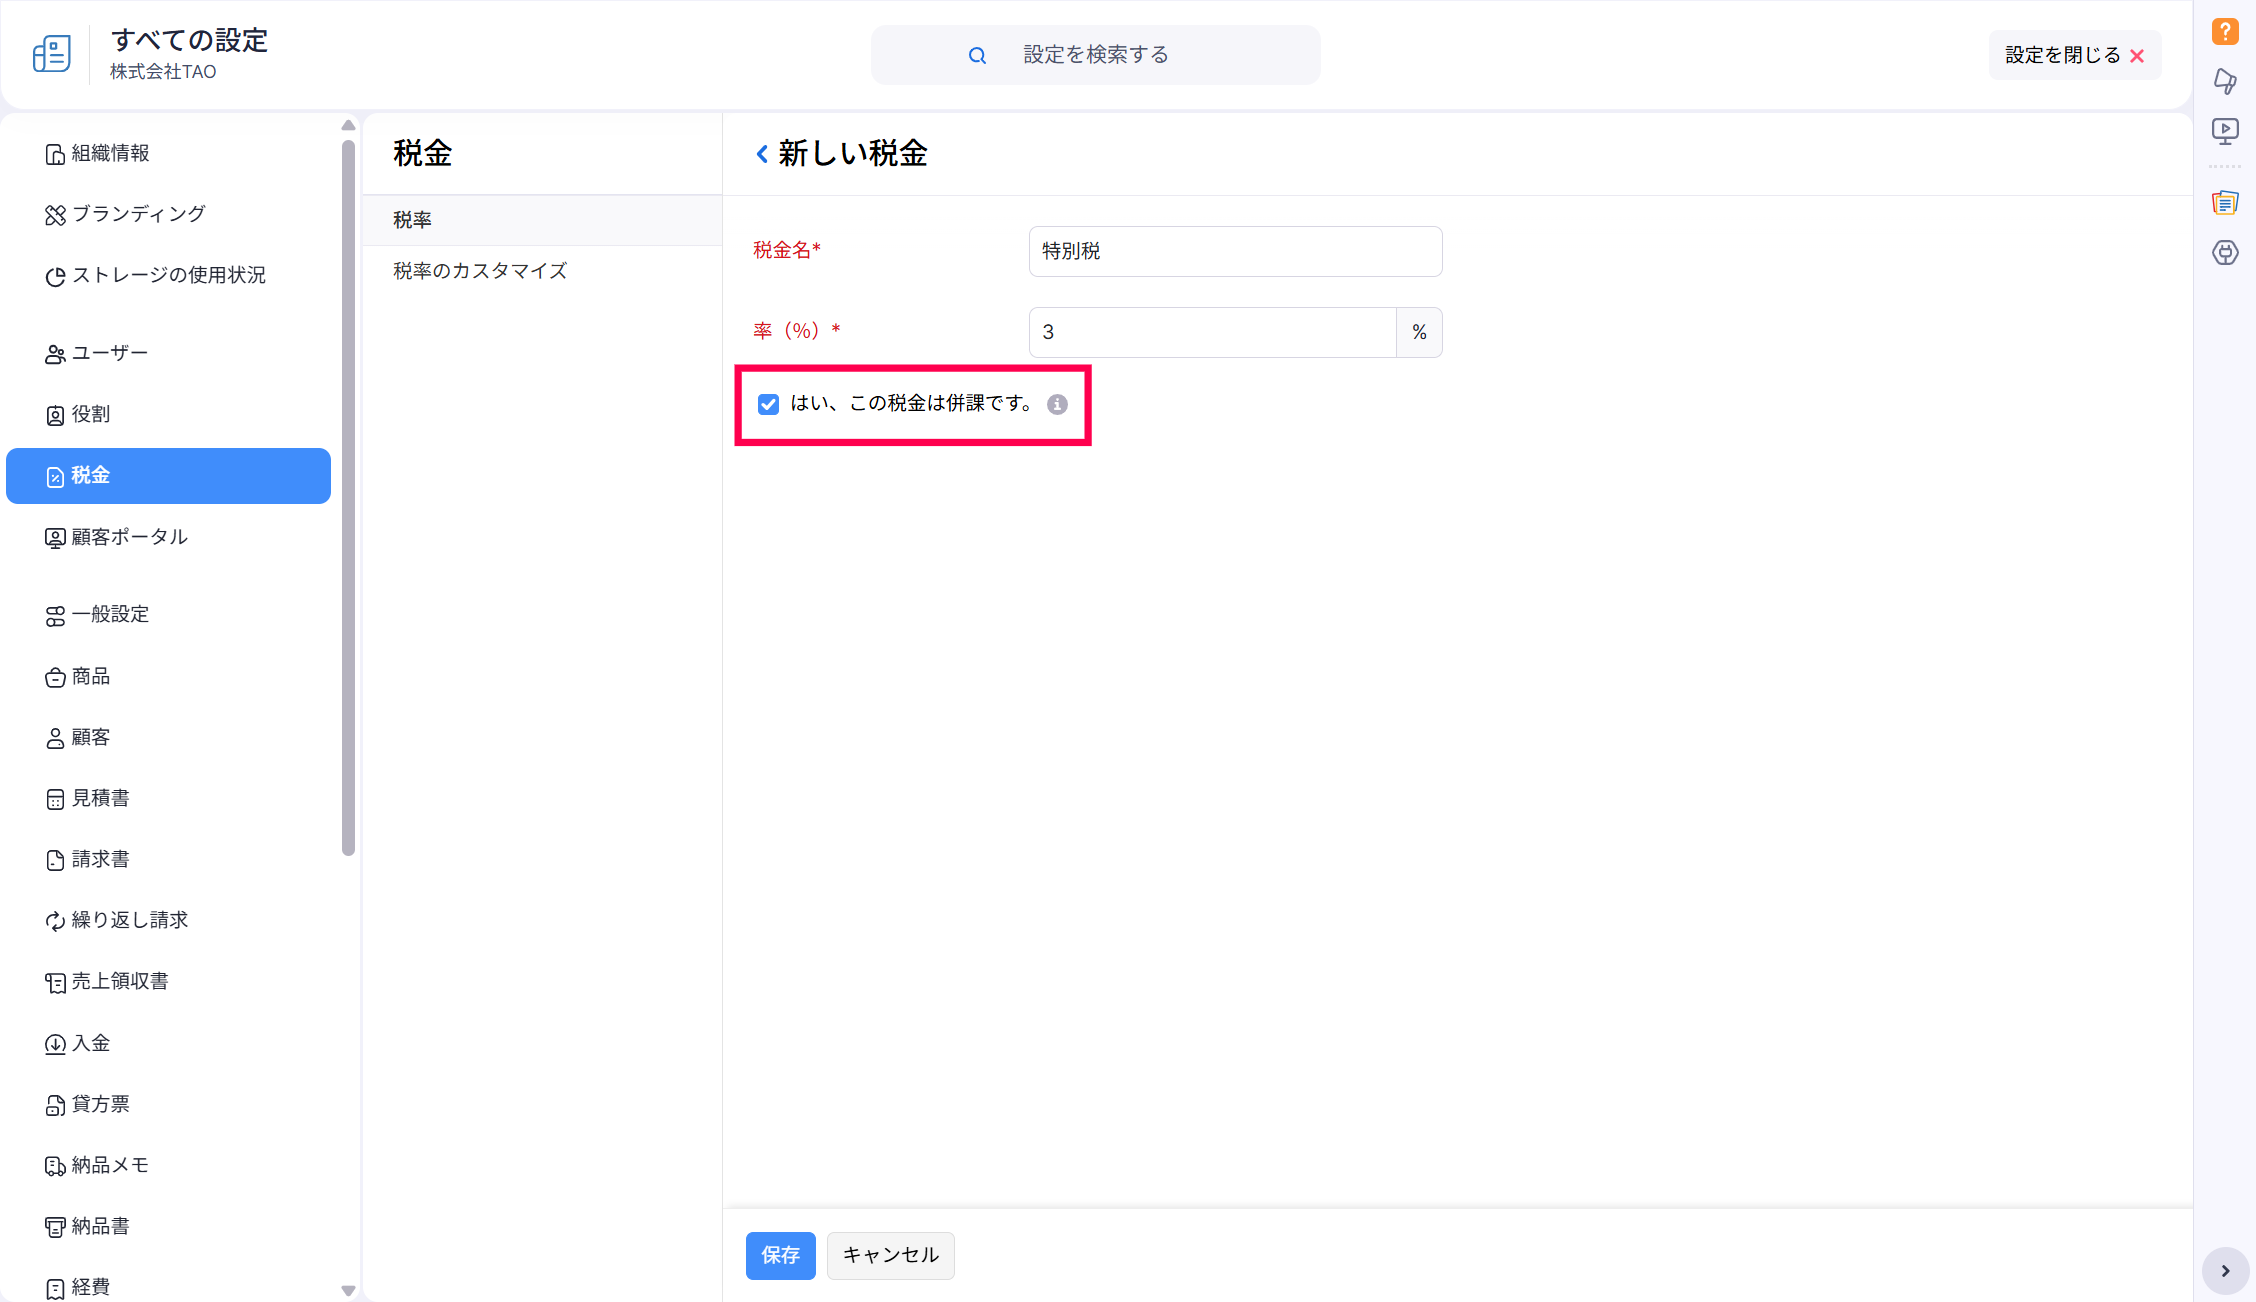Click the 税金名 input field
Viewport: 2256px width, 1302px height.
click(x=1234, y=251)
